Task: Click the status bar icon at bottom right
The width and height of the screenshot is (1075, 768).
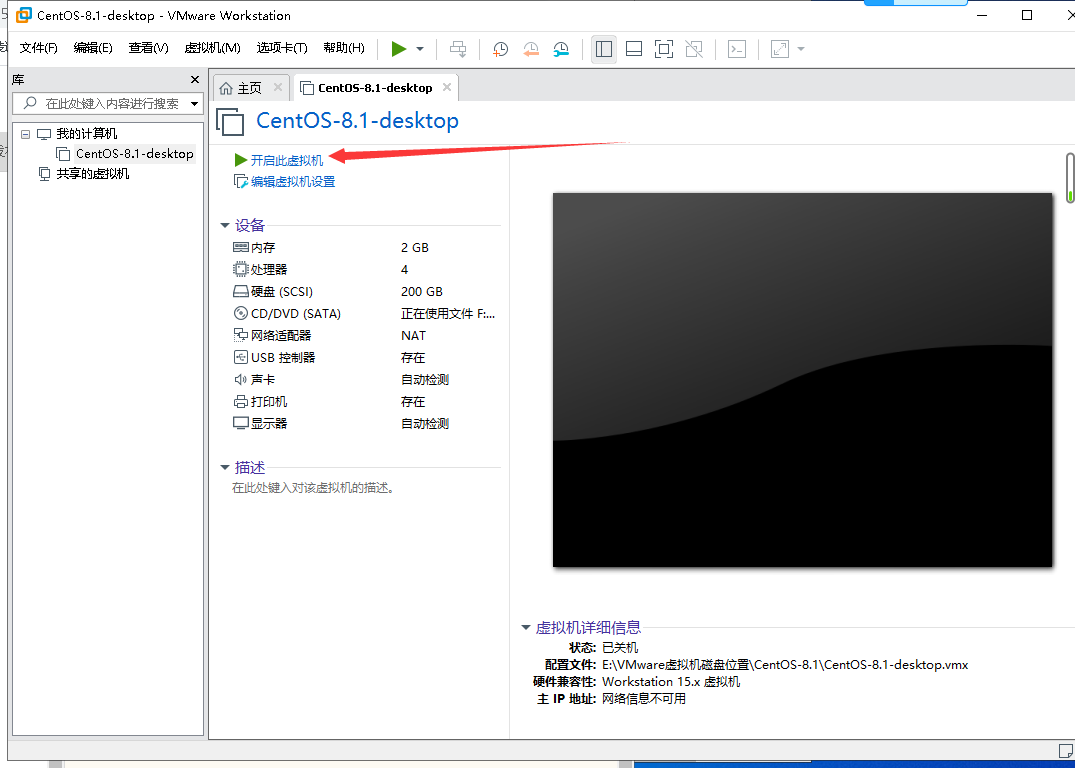Action: click(x=1065, y=749)
